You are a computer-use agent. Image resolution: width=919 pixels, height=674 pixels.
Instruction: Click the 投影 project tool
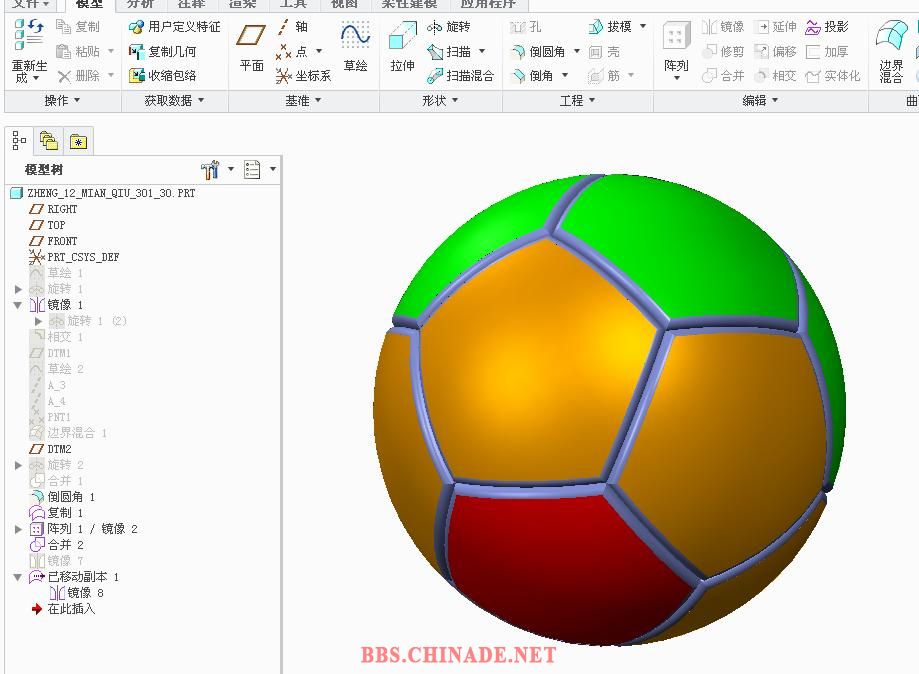(827, 27)
